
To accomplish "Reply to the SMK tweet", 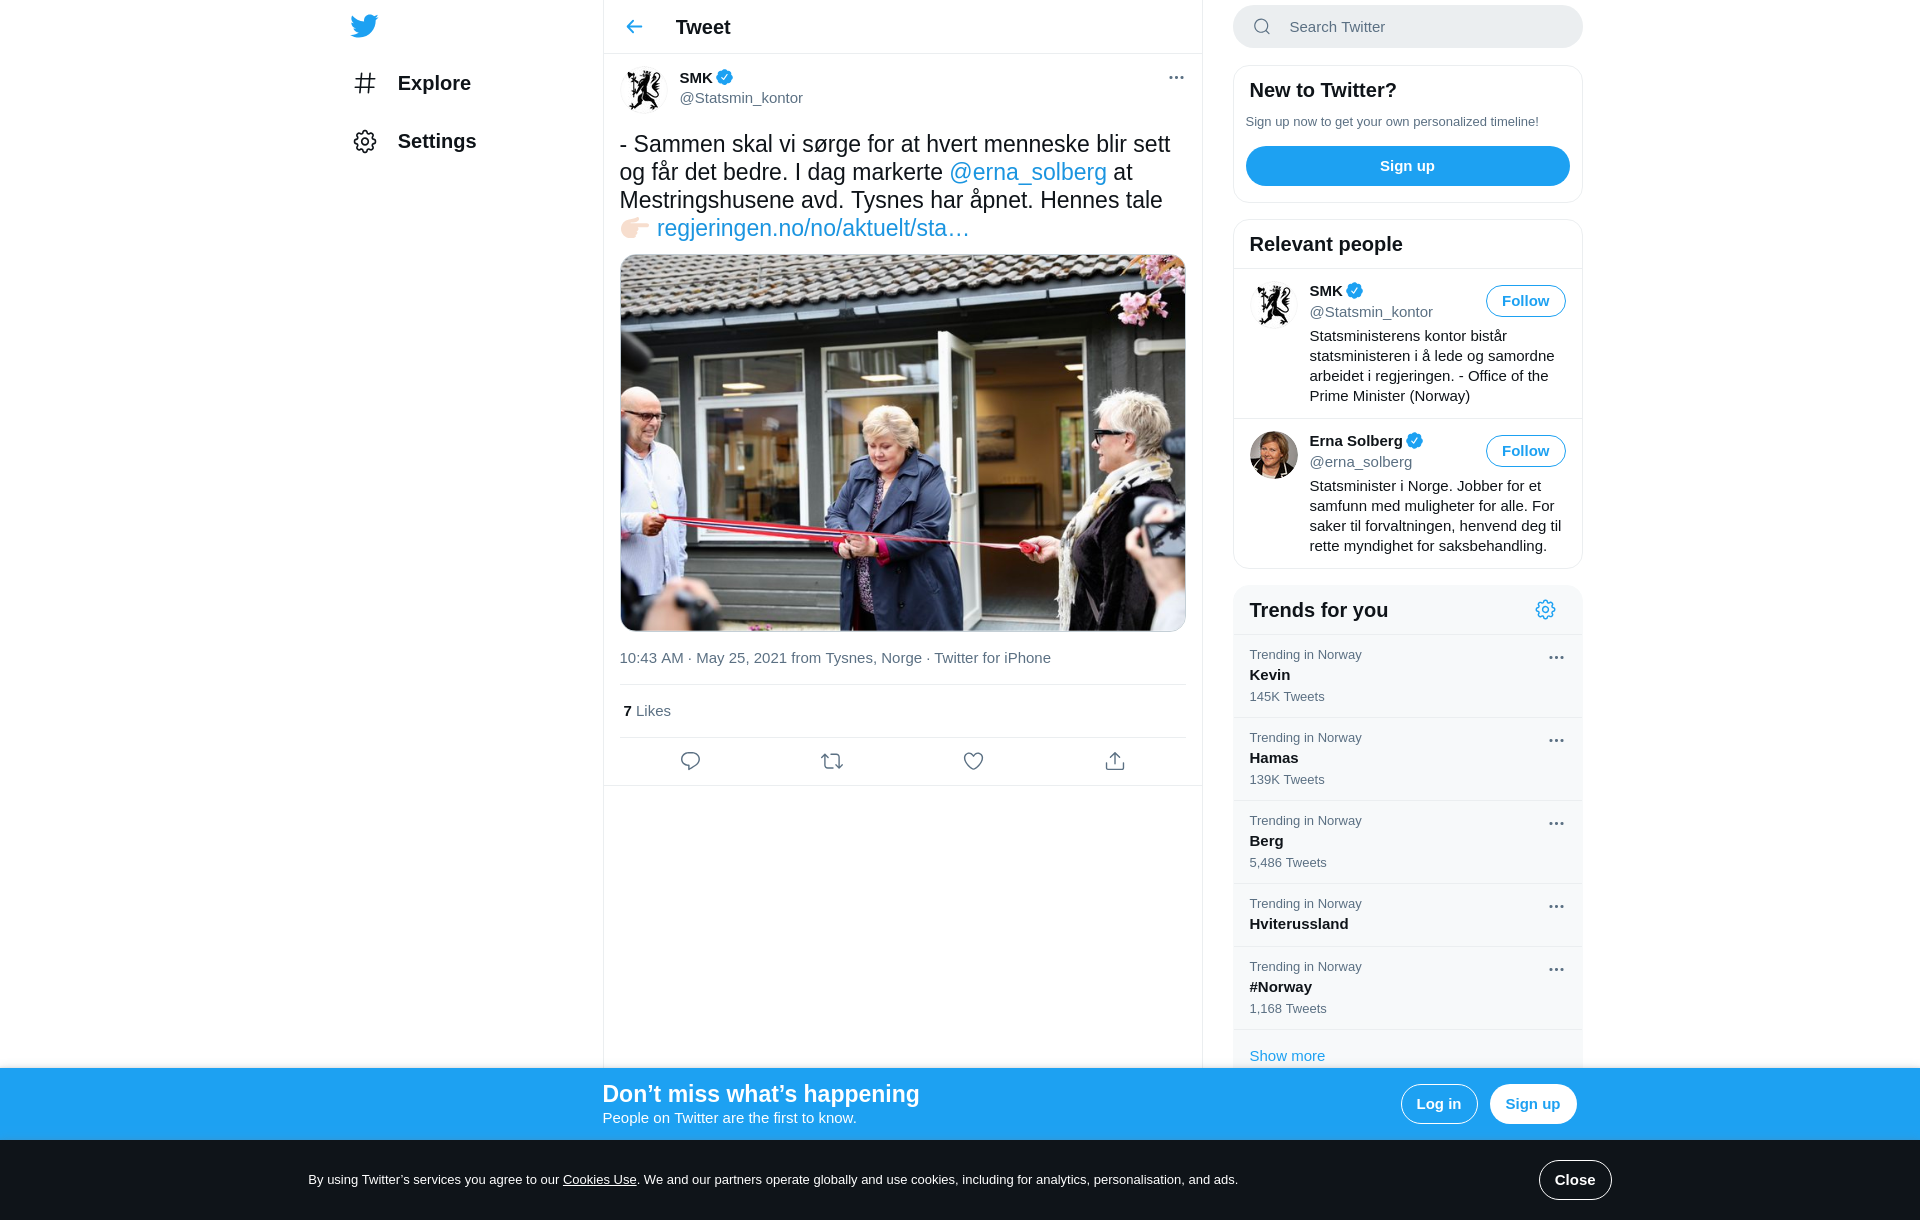I will pos(690,761).
